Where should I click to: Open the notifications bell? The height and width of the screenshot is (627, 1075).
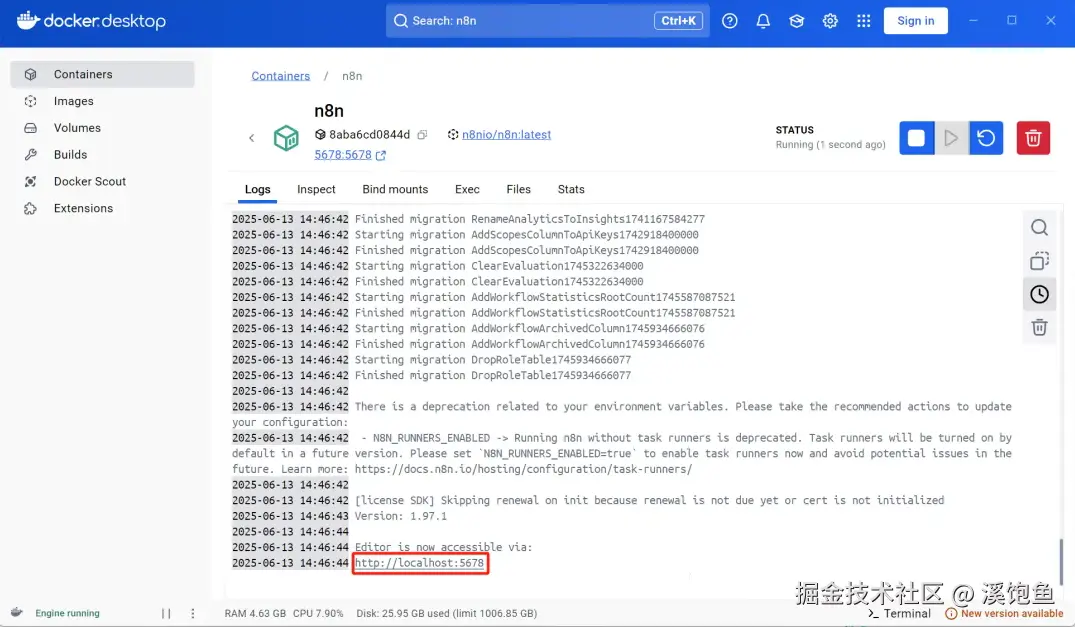[763, 21]
